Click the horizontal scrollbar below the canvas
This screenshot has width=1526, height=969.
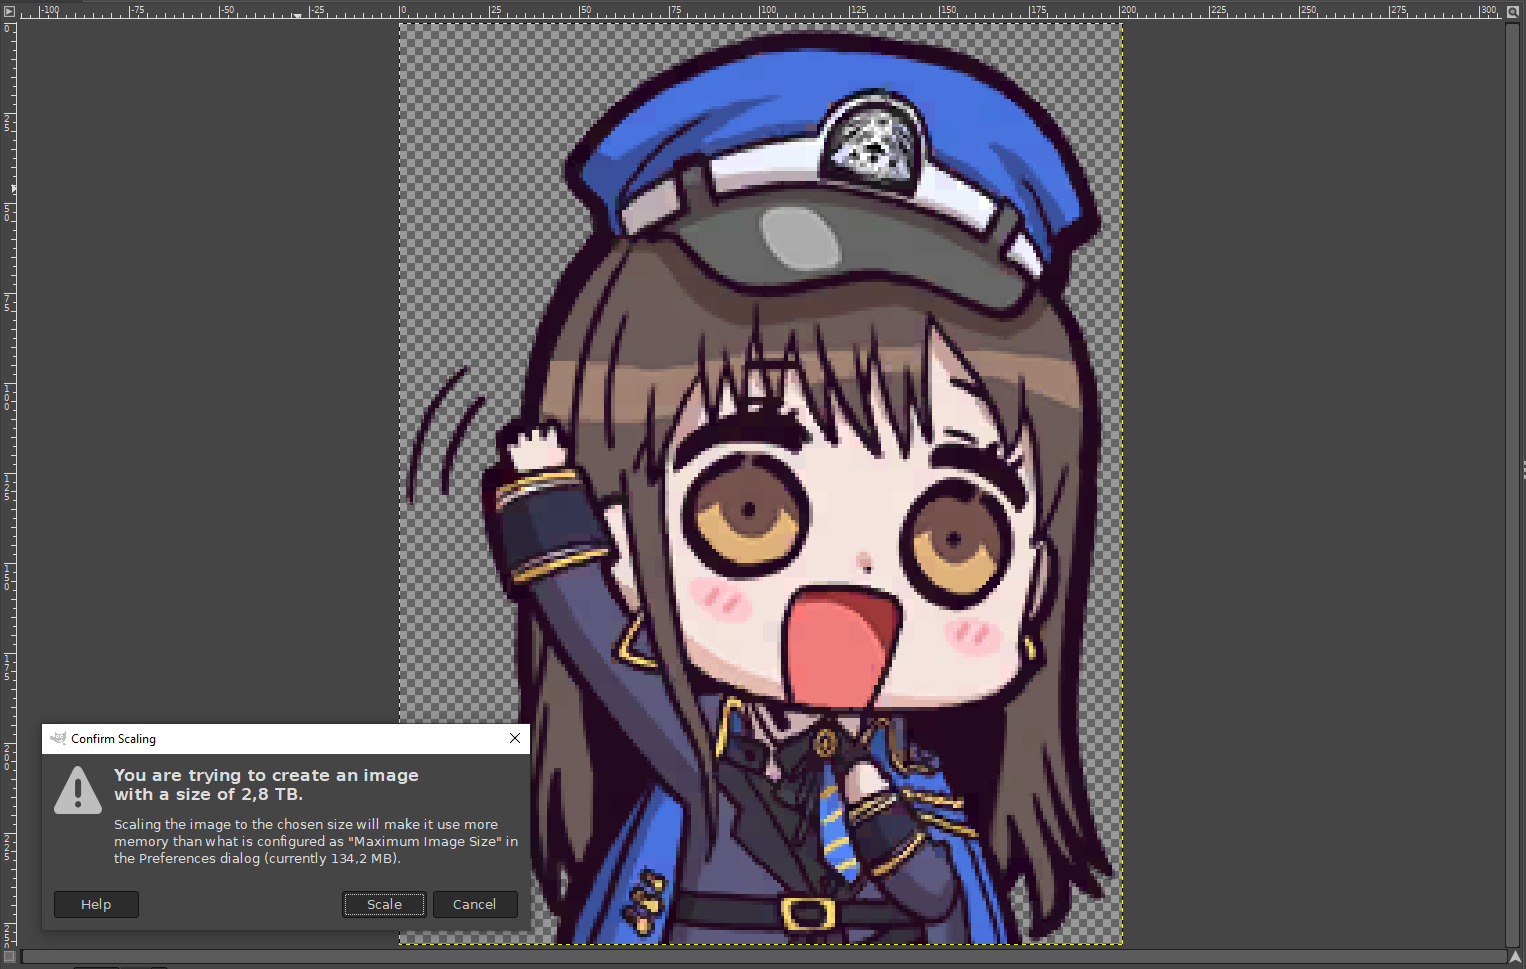pyautogui.click(x=763, y=957)
